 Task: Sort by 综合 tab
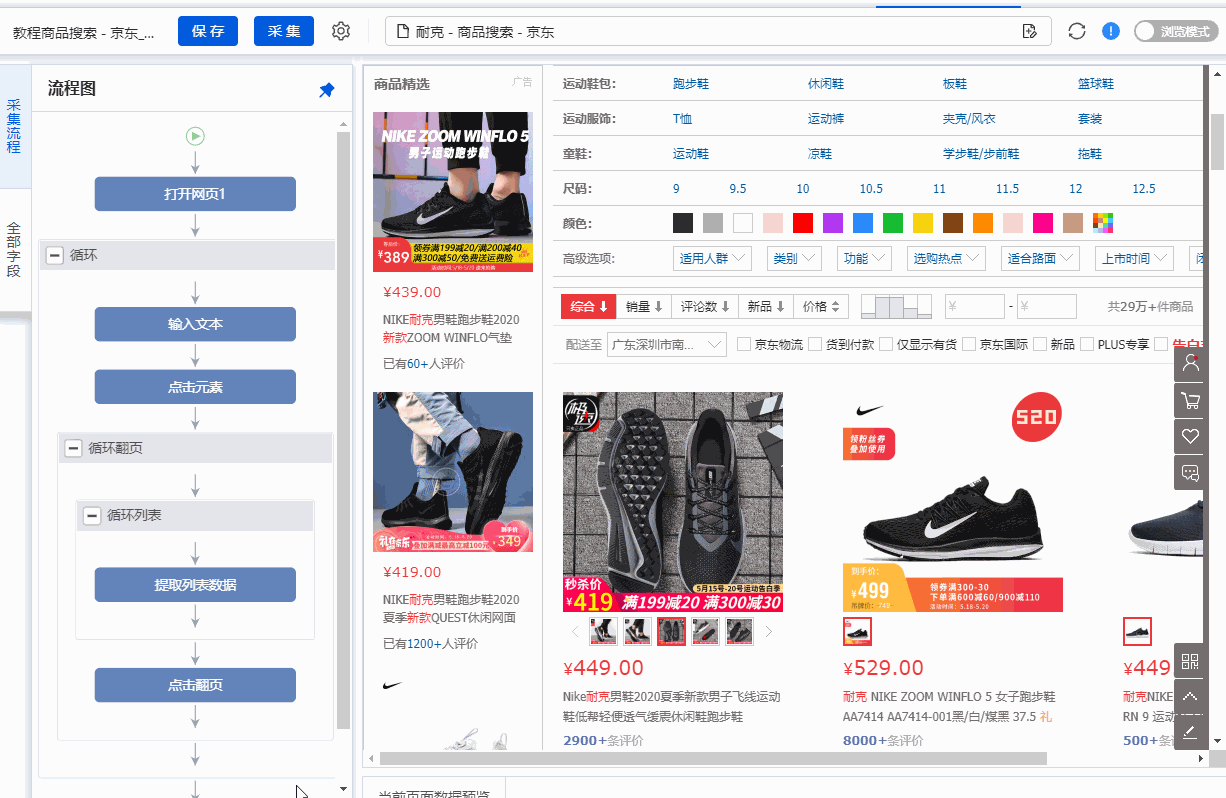[589, 306]
